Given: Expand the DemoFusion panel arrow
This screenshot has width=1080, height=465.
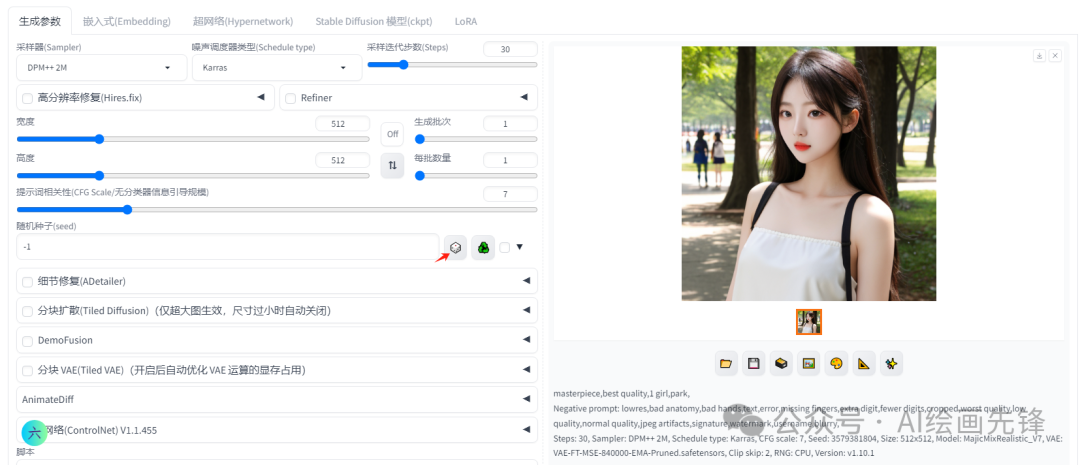Looking at the screenshot, I should (526, 340).
